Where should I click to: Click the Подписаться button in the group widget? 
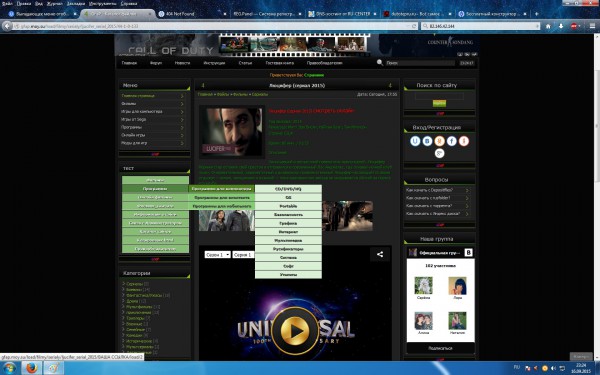pyautogui.click(x=440, y=348)
